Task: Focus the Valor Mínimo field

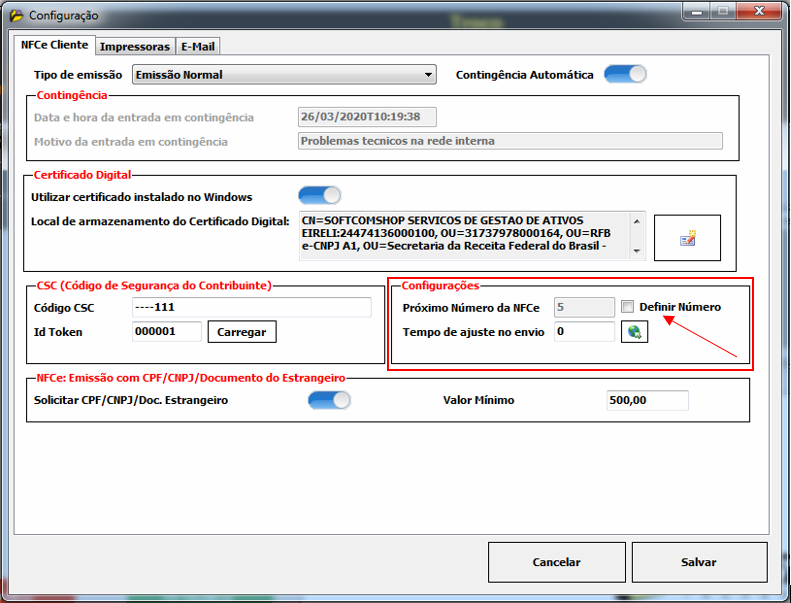Action: pyautogui.click(x=647, y=400)
